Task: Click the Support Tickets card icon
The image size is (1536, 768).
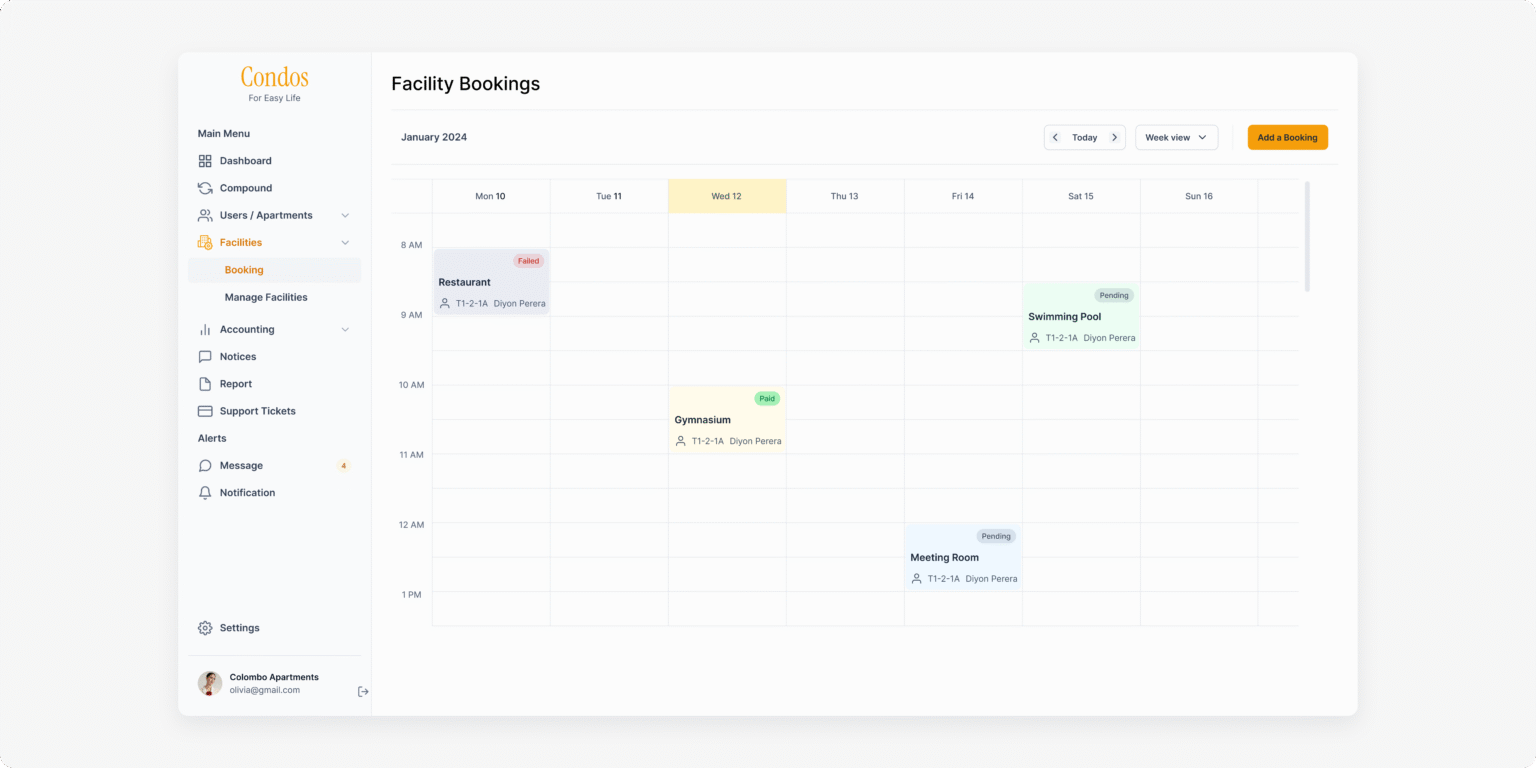Action: pyautogui.click(x=205, y=411)
